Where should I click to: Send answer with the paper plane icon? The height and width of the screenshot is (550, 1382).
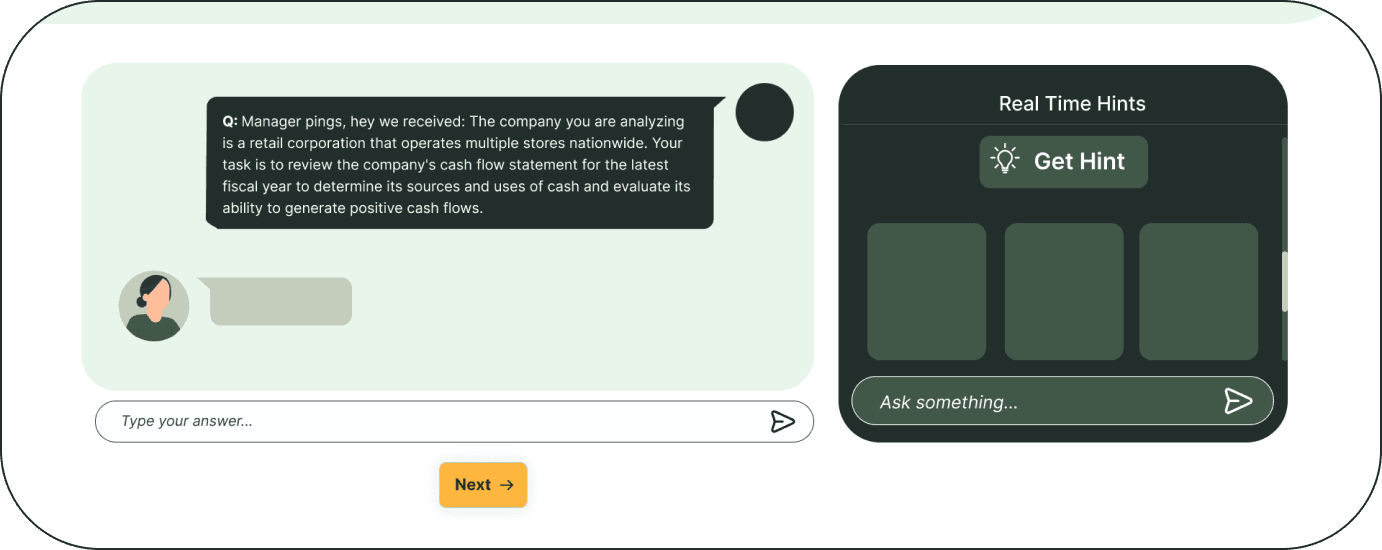[x=782, y=422]
